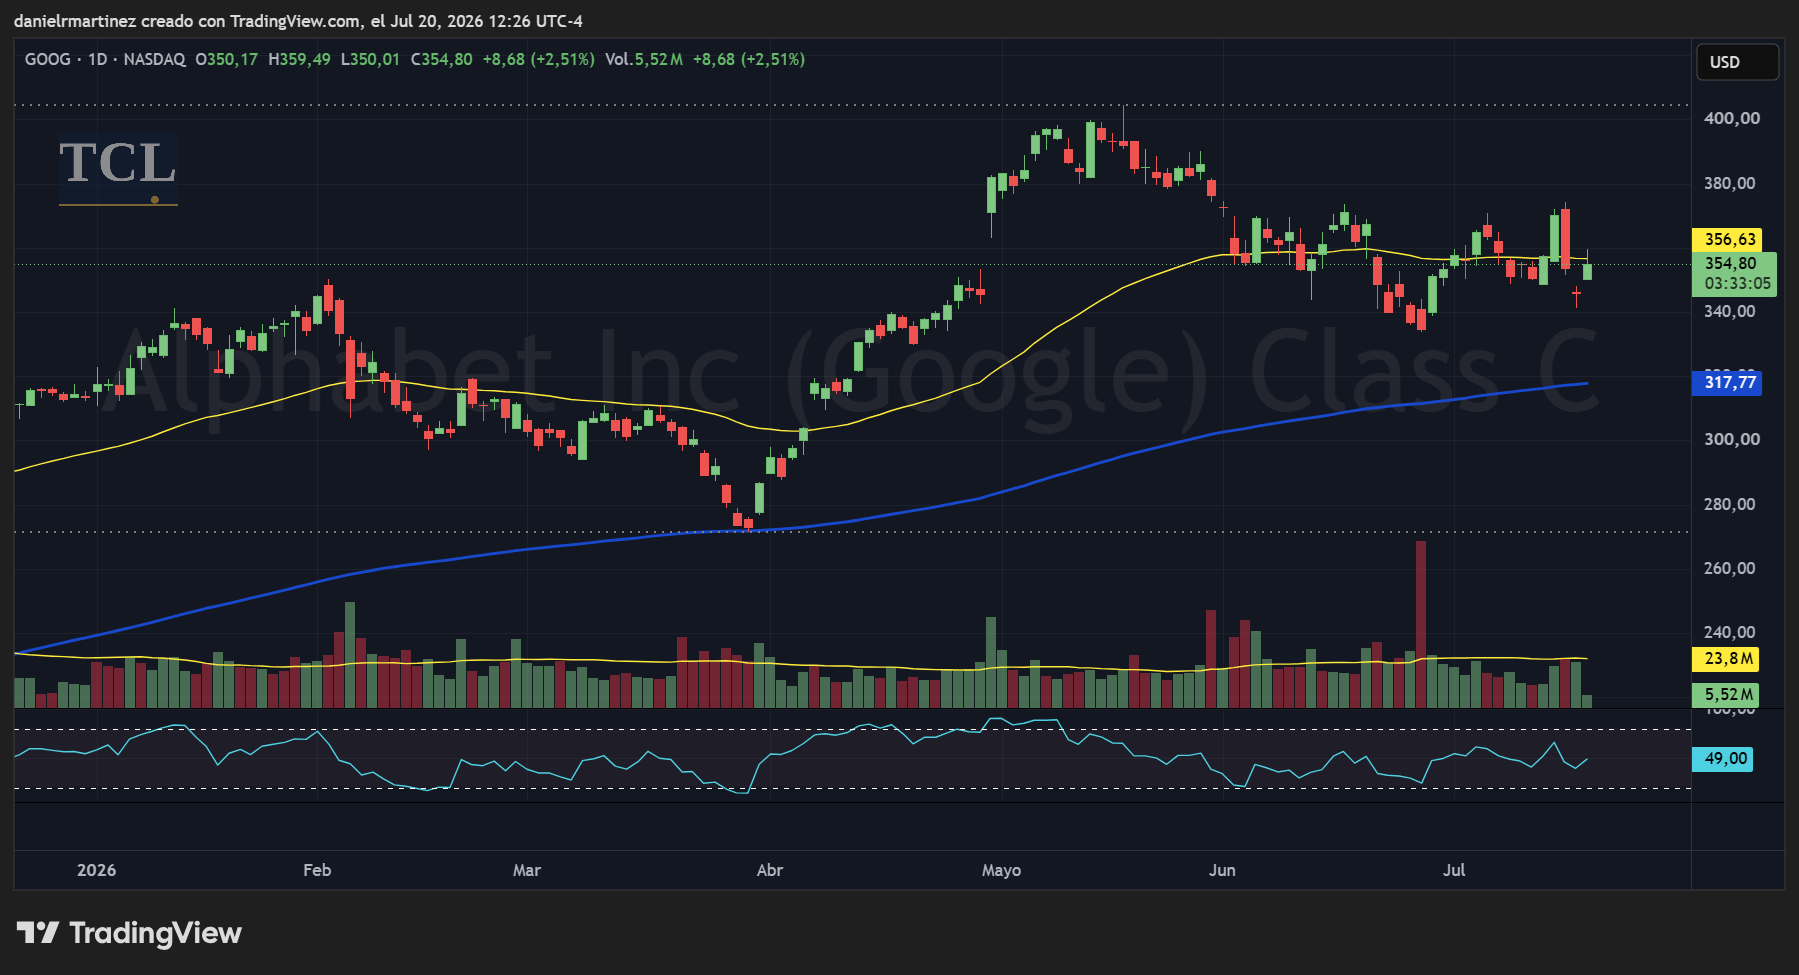Click the Mar label on the time axis
The image size is (1799, 975).
527,870
